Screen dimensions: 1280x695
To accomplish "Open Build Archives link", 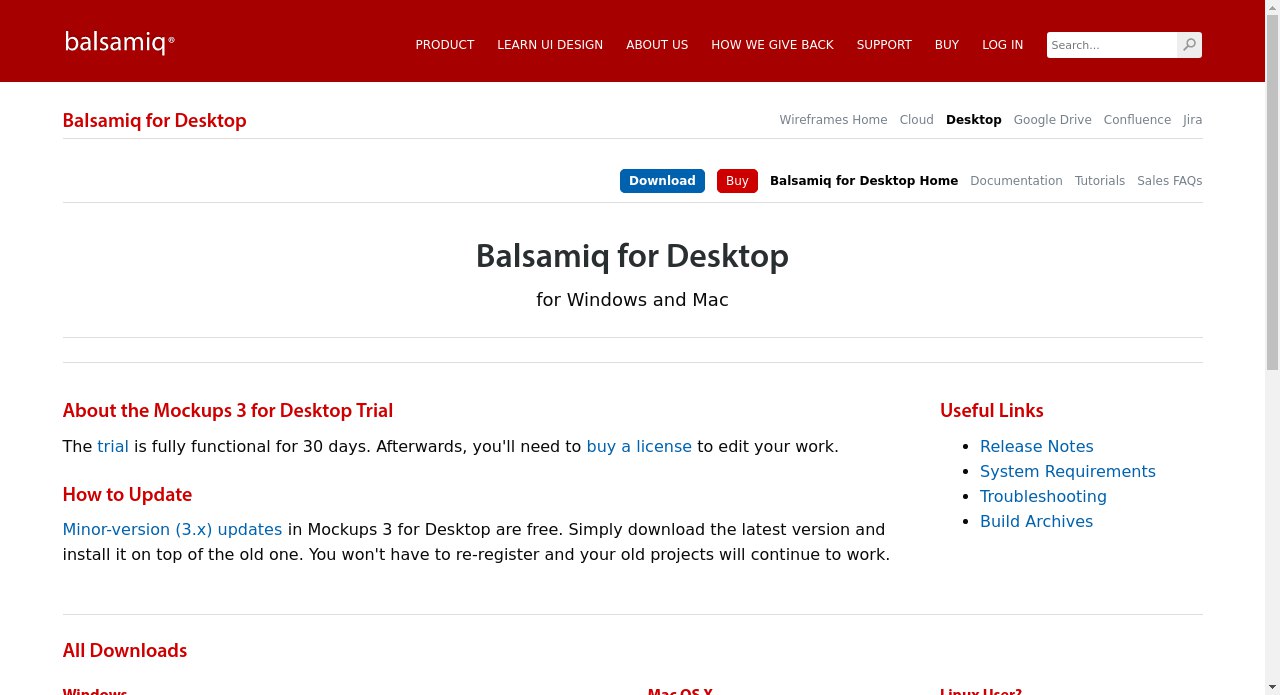I will (1036, 522).
